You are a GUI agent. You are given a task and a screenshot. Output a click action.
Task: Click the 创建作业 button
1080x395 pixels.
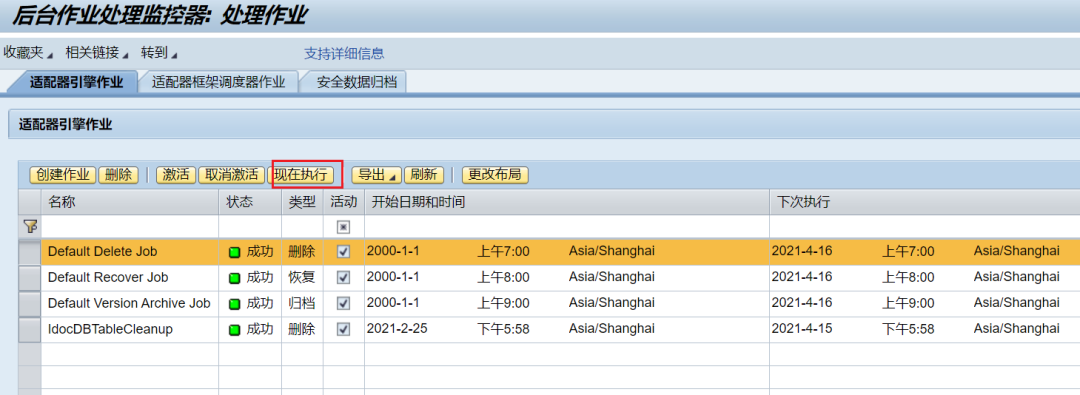point(63,175)
